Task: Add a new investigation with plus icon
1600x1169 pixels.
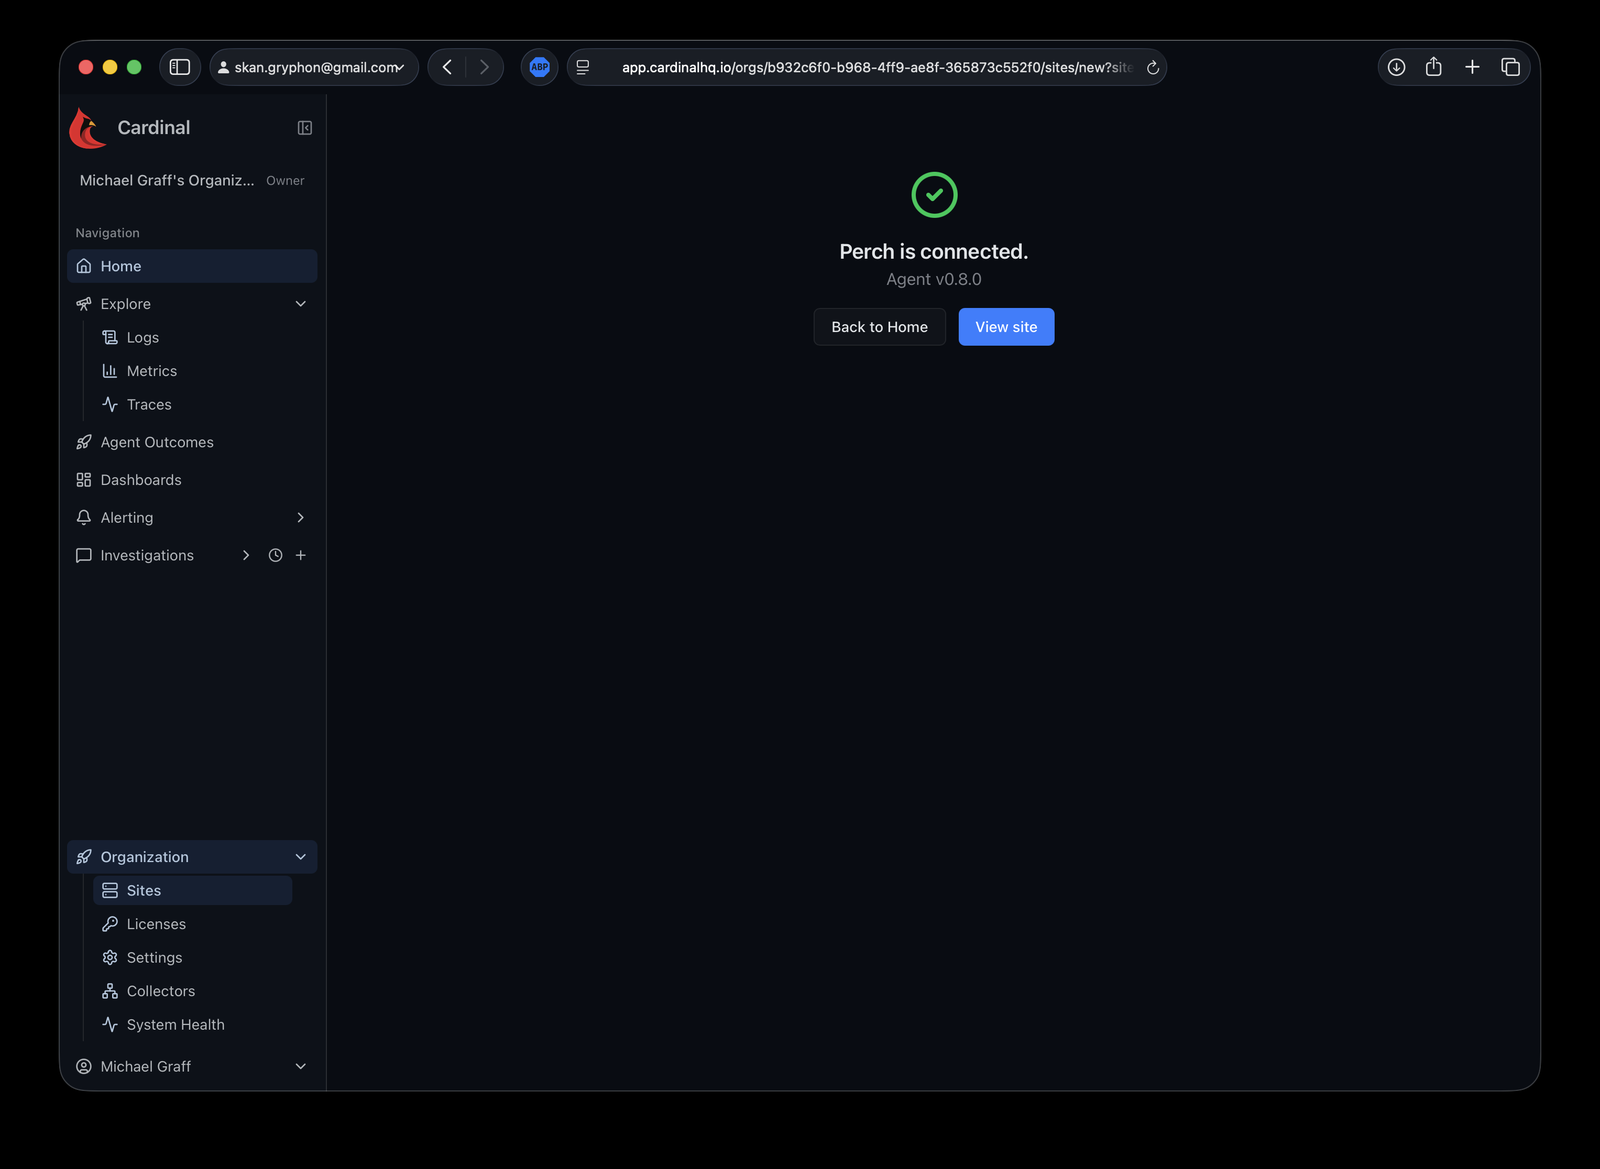Action: (300, 555)
